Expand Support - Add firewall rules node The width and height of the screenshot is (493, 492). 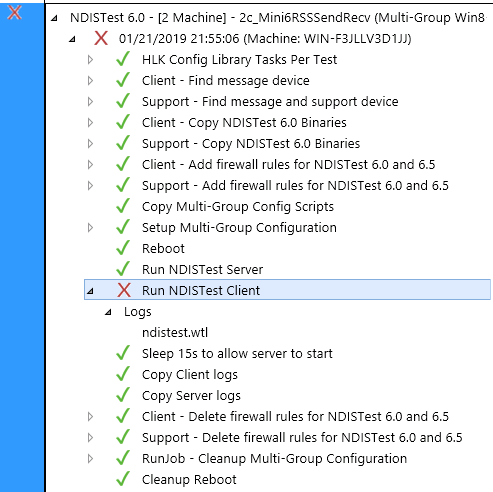click(90, 186)
